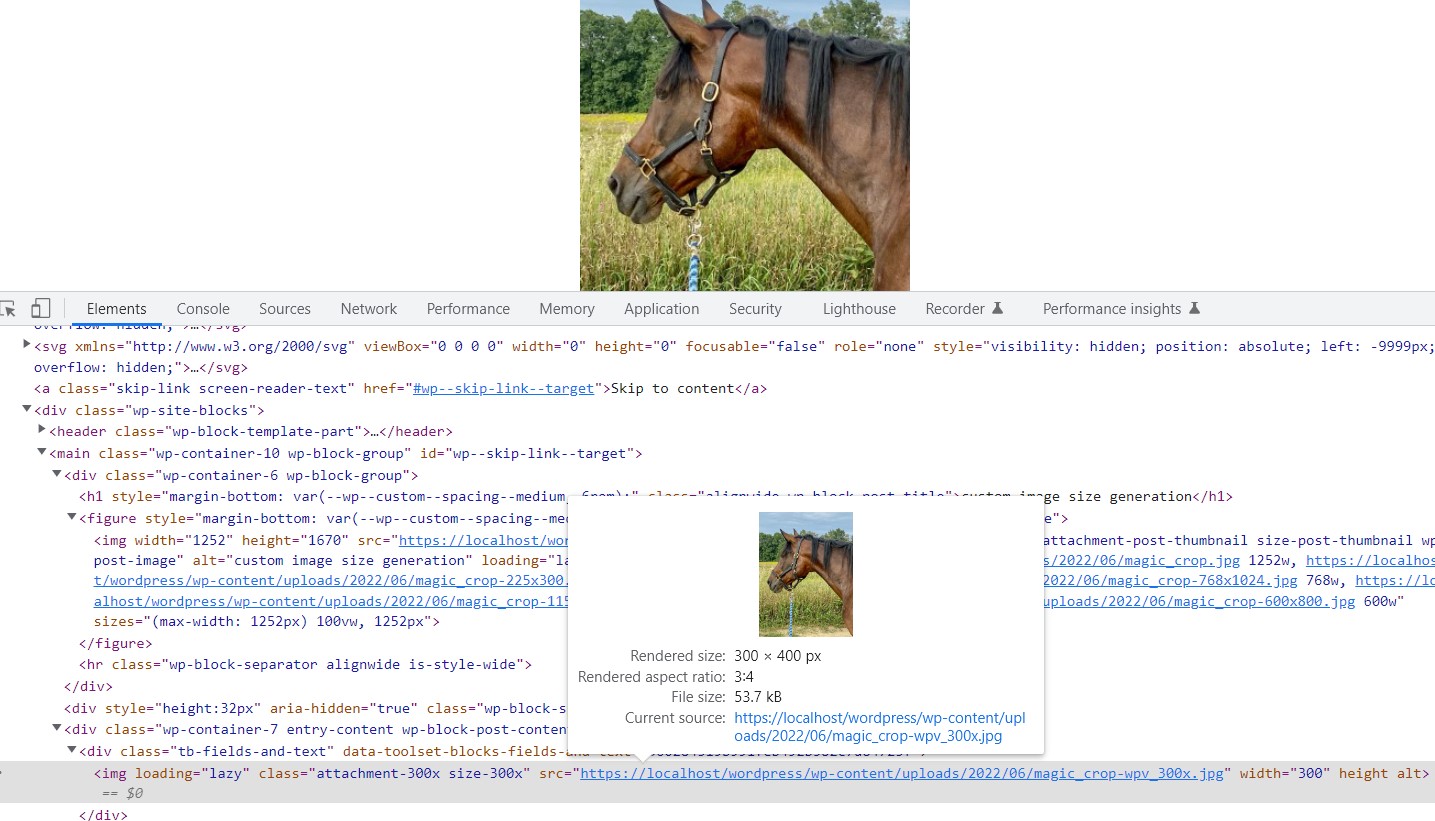The image size is (1435, 821).
Task: Select the hr wp-block-separator row
Action: 305,664
